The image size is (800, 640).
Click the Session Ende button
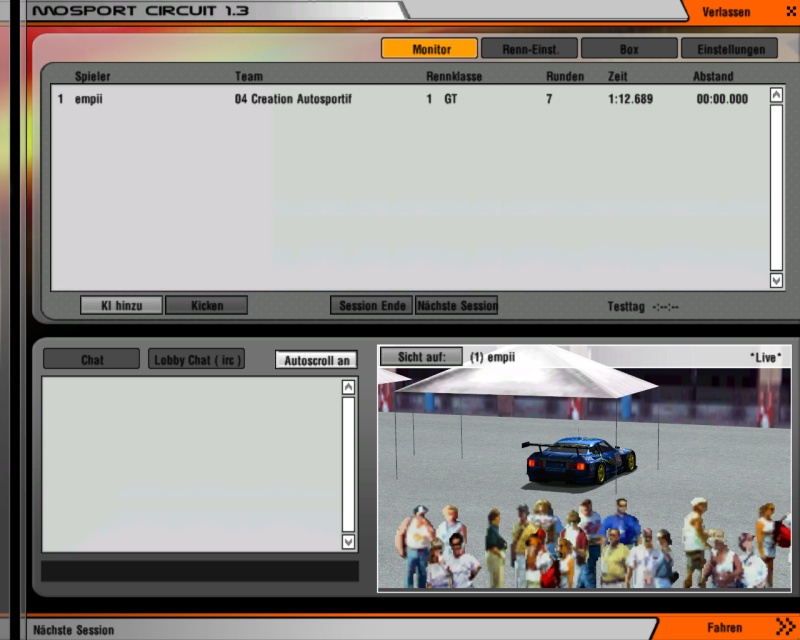[x=371, y=305]
